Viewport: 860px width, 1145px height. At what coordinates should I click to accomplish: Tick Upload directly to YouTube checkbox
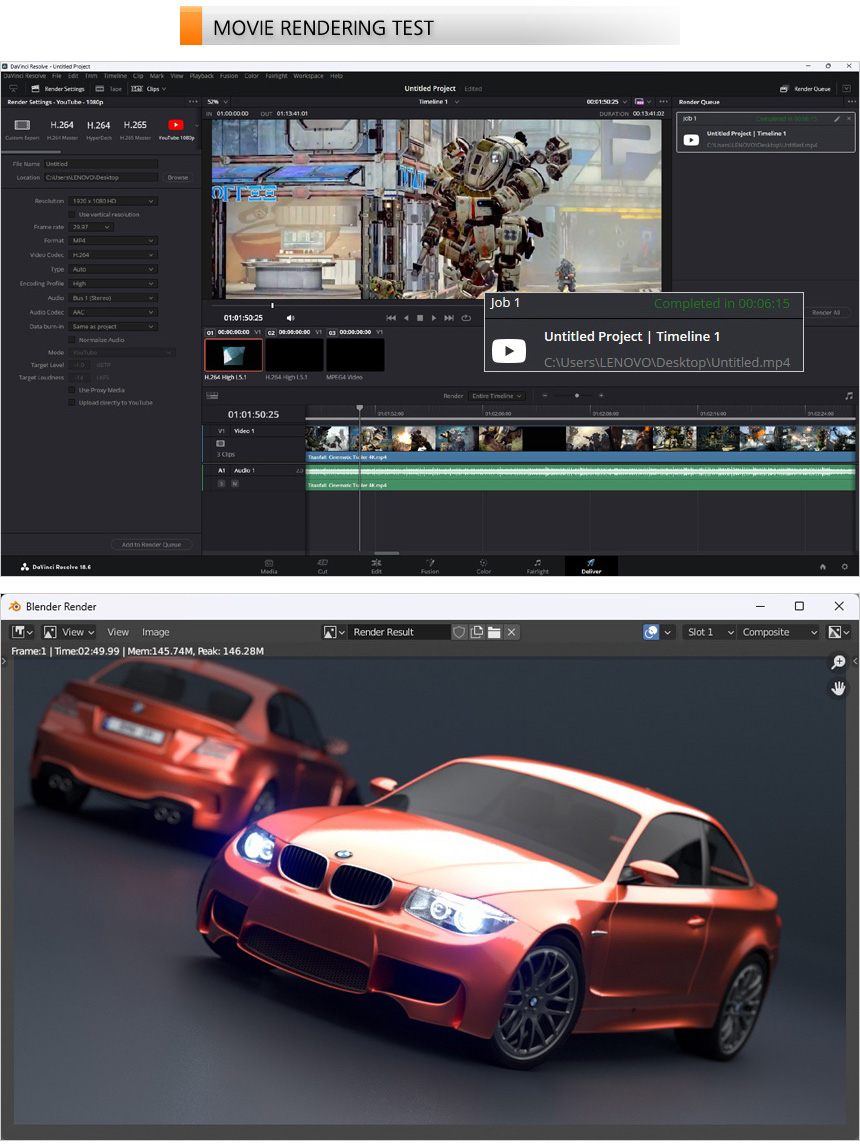point(72,403)
